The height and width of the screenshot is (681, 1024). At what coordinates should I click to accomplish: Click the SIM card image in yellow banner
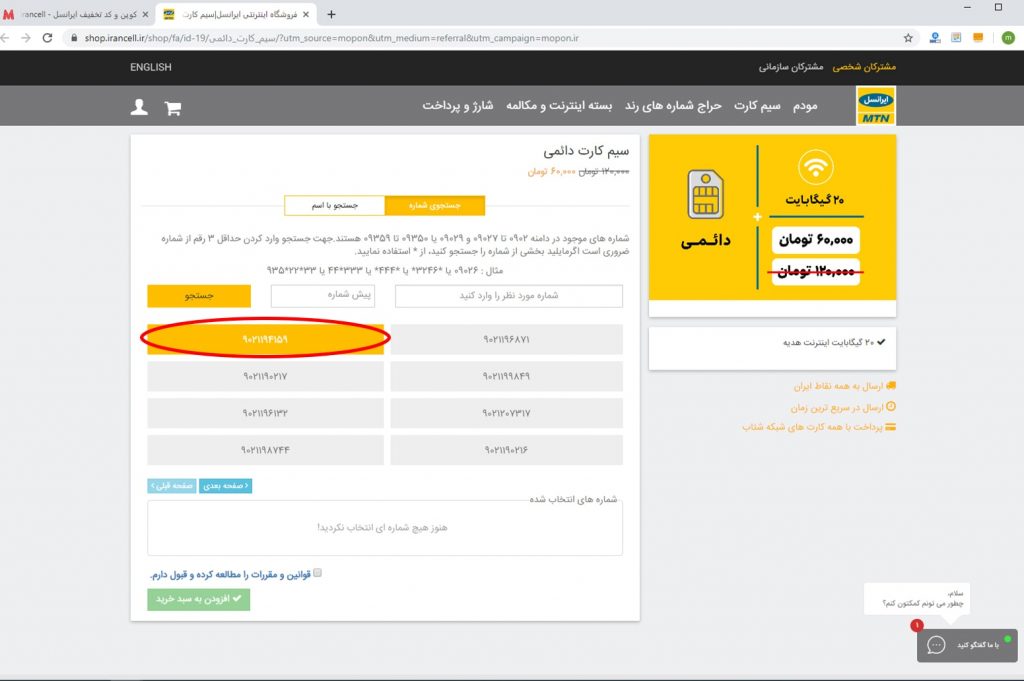pos(705,195)
